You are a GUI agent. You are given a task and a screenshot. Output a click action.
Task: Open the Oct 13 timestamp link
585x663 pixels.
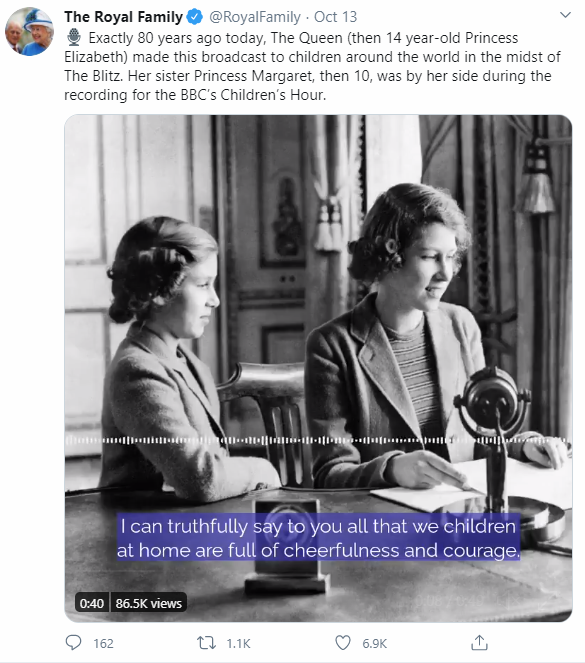click(336, 17)
